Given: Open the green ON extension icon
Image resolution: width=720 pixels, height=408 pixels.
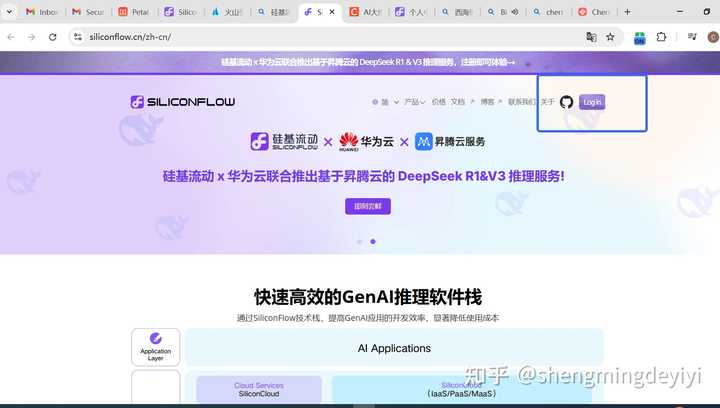Looking at the screenshot, I should 639,38.
